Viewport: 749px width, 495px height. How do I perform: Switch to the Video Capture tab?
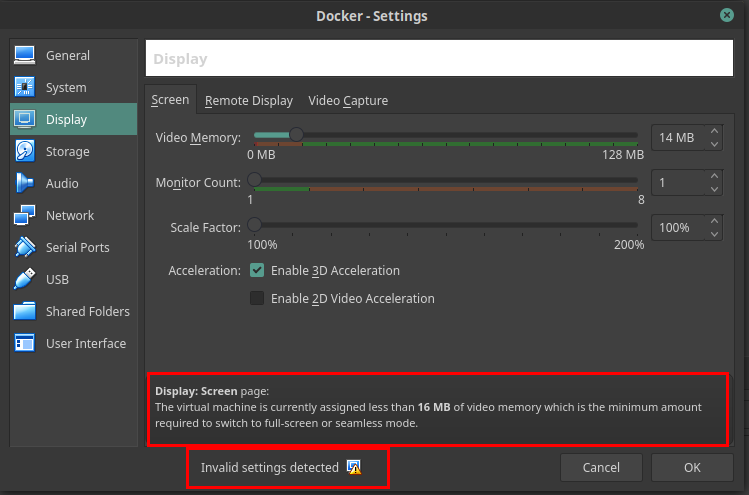pos(348,101)
